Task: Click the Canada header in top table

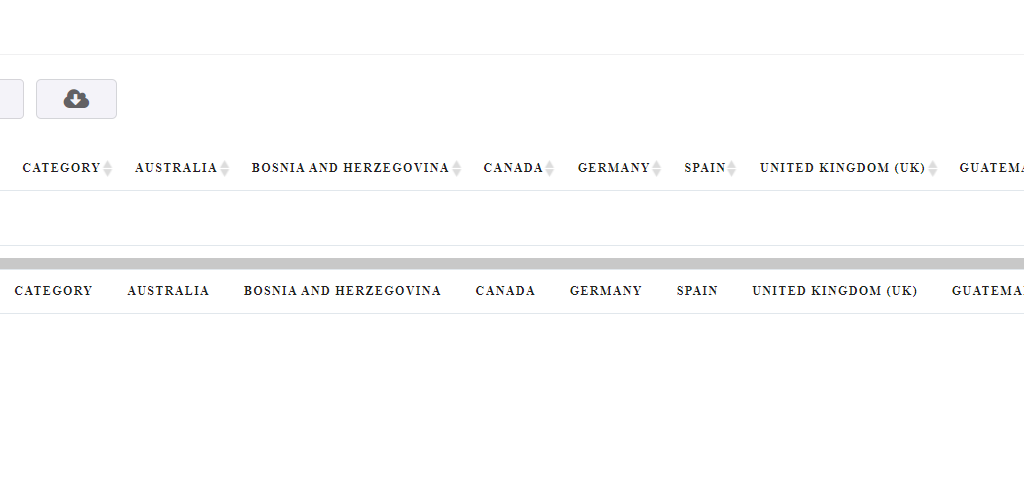Action: (513, 168)
